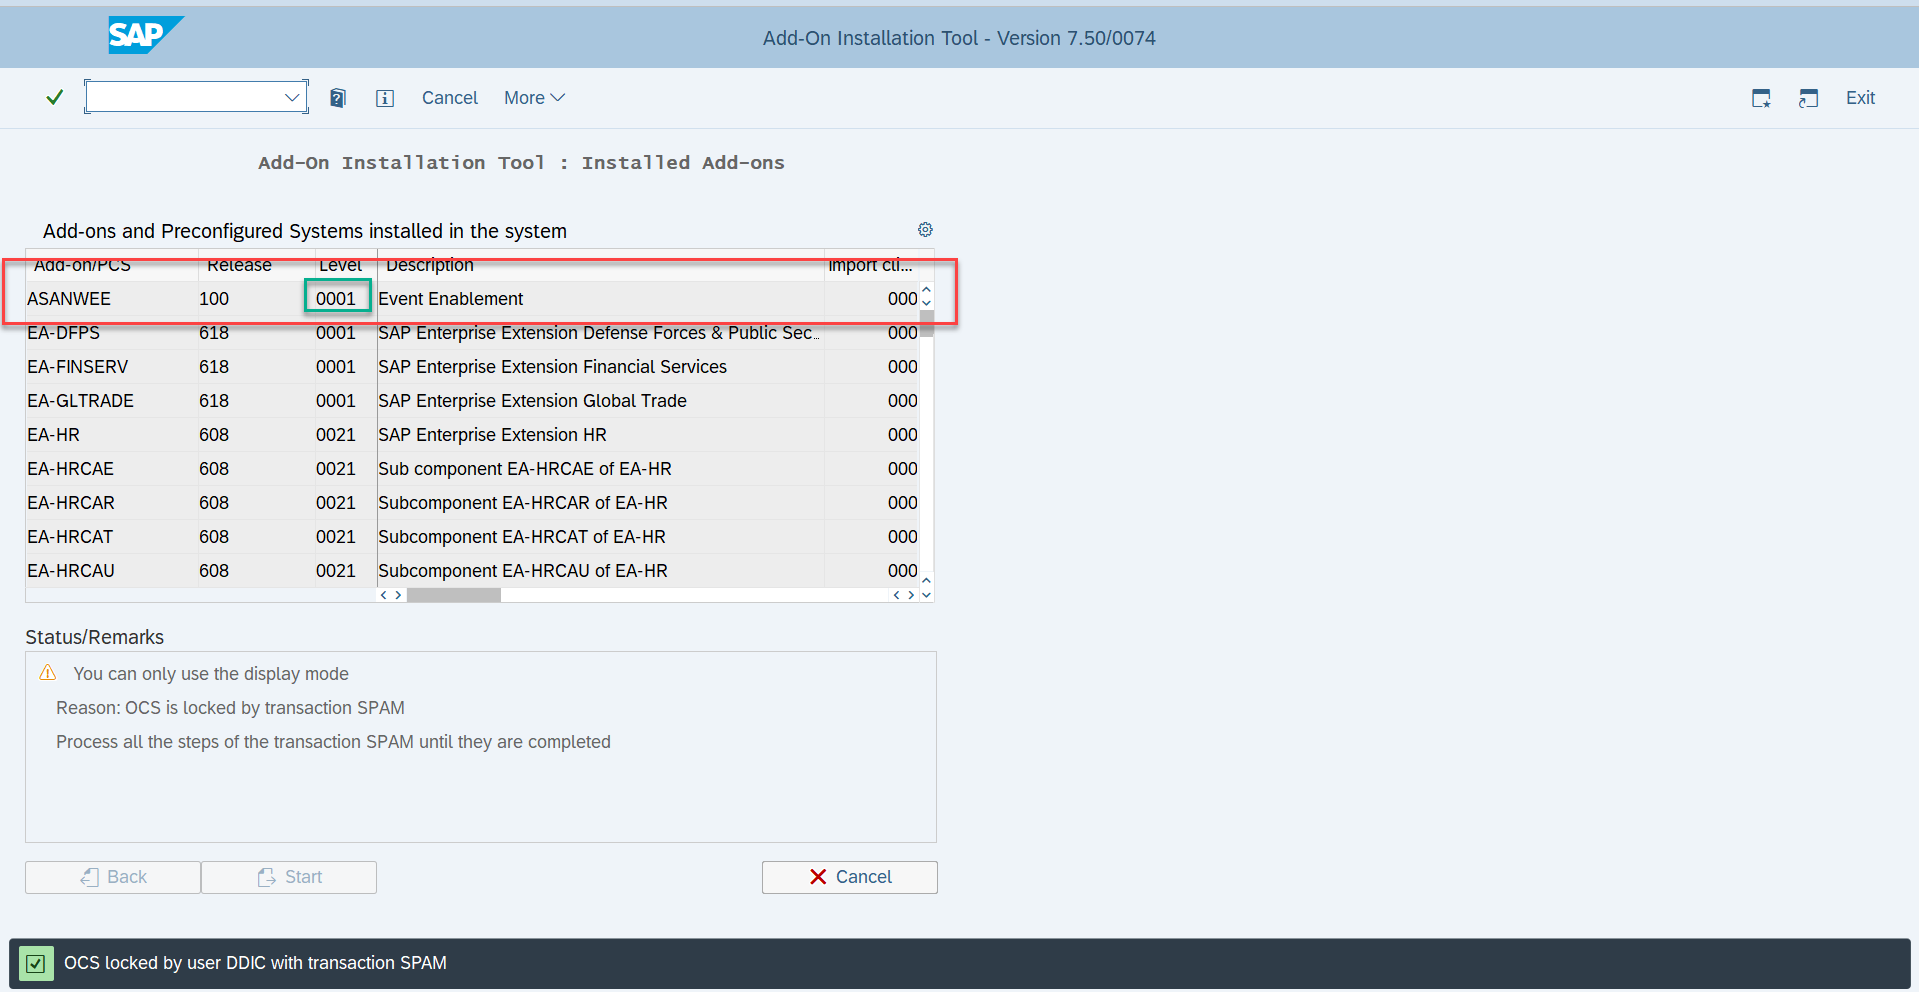
Task: Open the table settings gear icon
Action: click(925, 230)
